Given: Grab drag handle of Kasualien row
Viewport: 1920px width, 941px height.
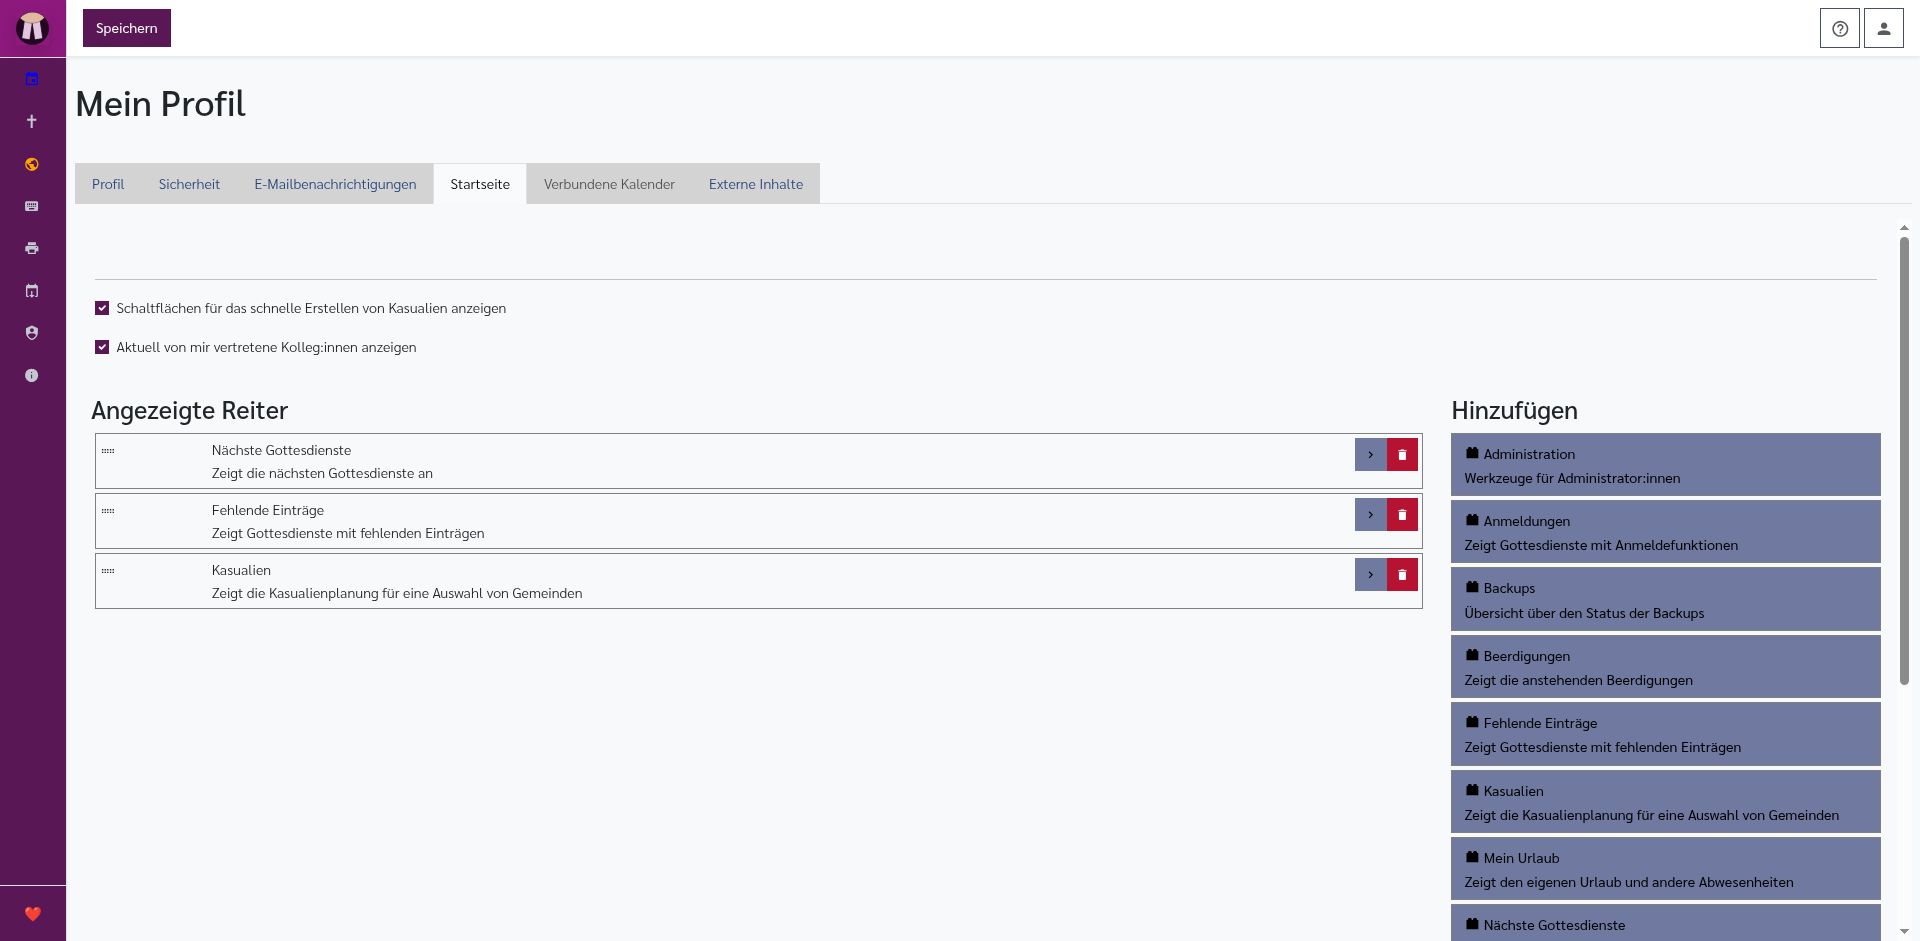Looking at the screenshot, I should (108, 571).
